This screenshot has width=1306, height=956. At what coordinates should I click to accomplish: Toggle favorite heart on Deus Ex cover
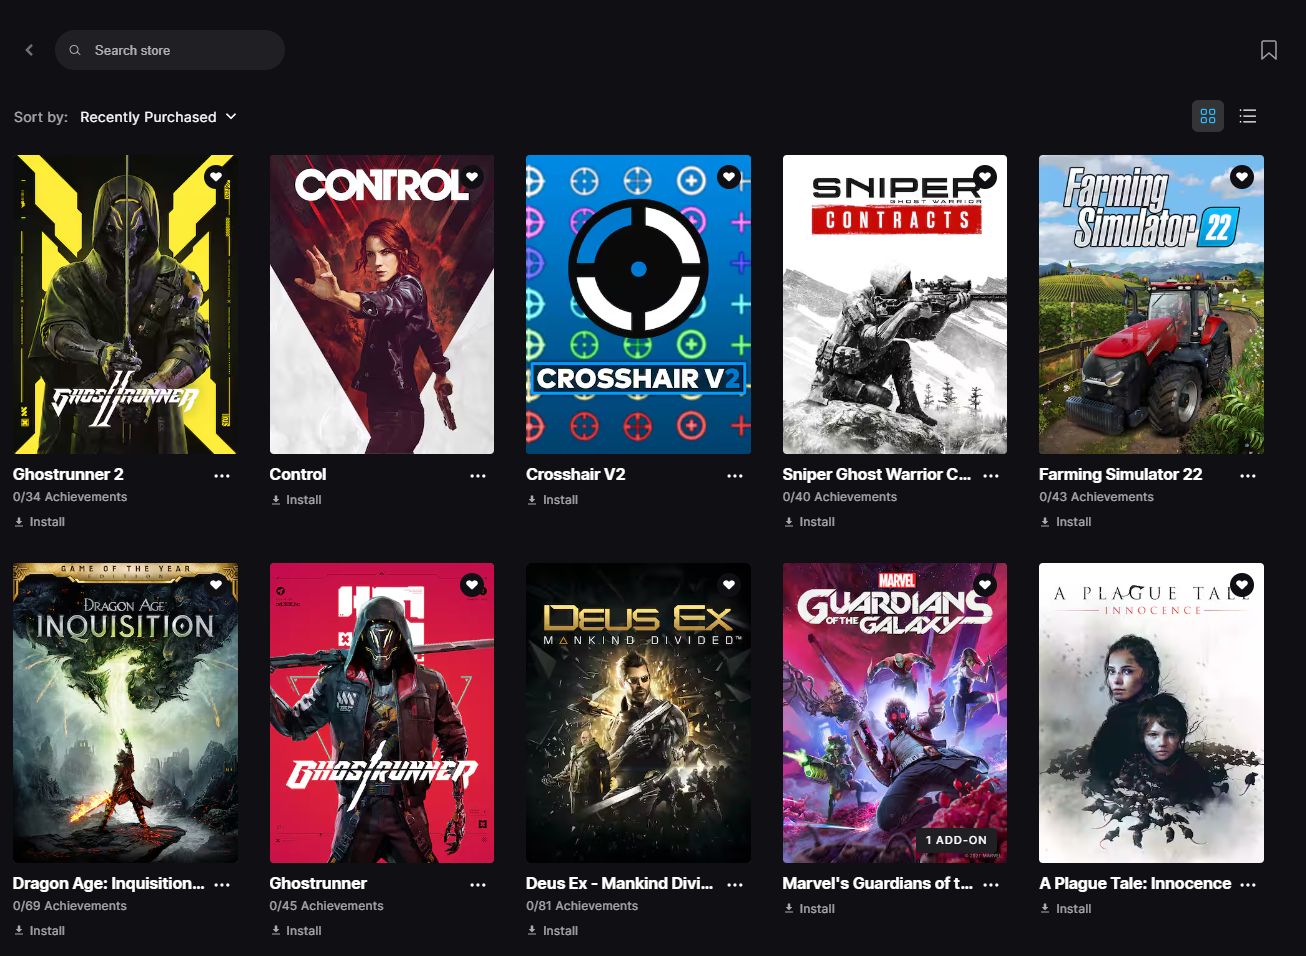pyautogui.click(x=729, y=585)
